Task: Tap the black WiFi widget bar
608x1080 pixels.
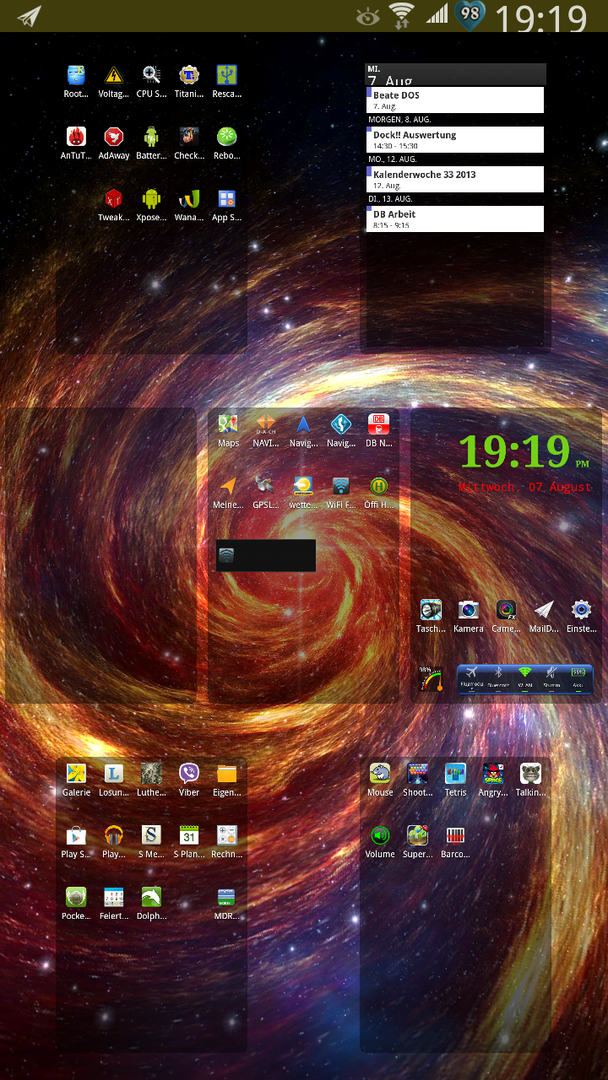Action: coord(266,555)
